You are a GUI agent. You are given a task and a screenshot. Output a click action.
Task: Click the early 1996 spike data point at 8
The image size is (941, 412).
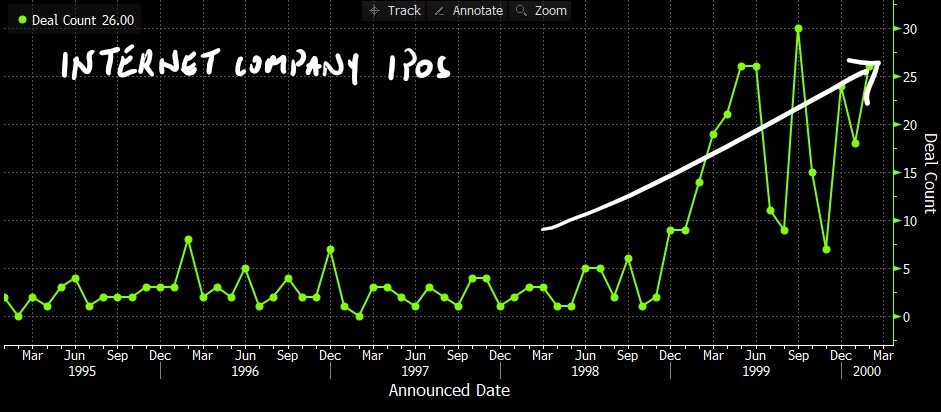click(x=189, y=240)
